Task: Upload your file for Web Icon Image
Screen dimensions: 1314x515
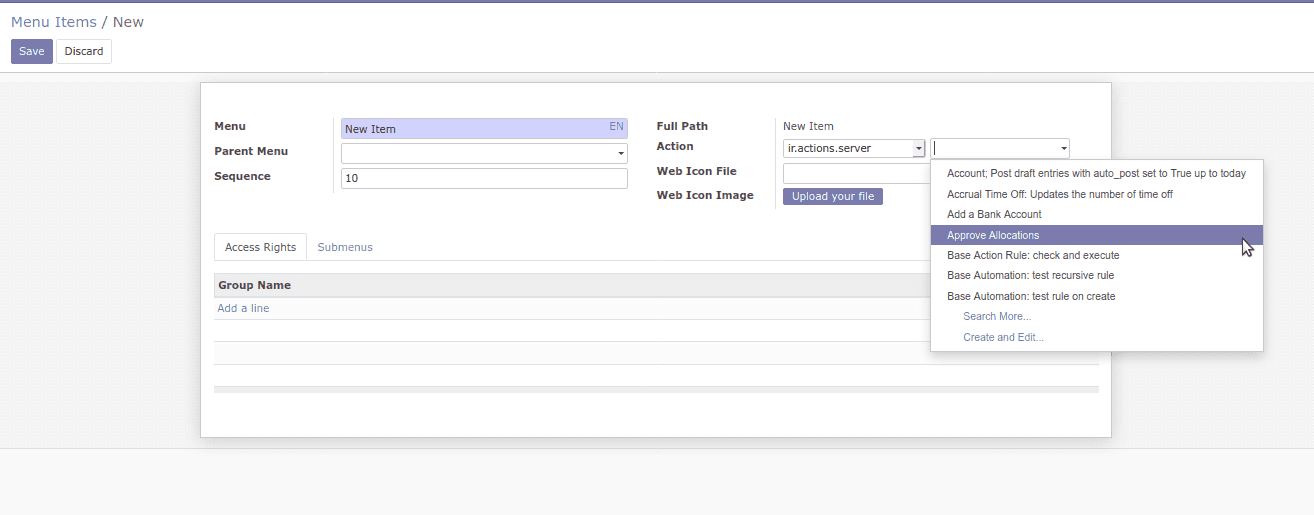Action: click(833, 196)
